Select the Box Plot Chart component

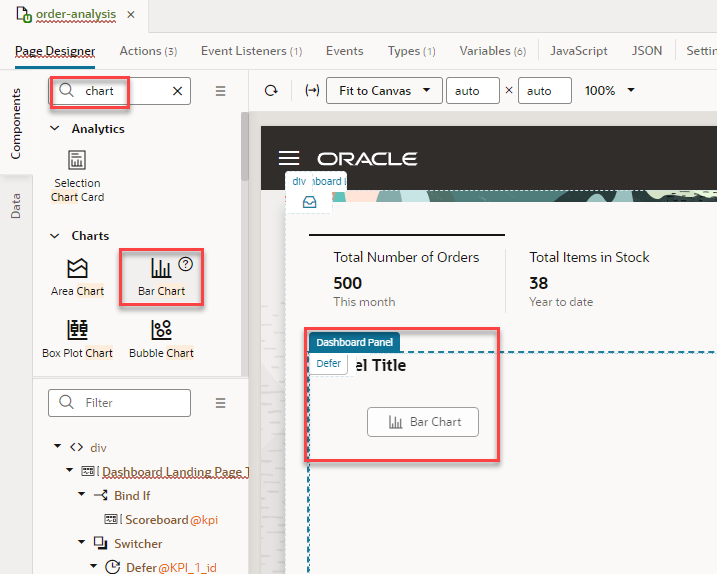tap(77, 339)
